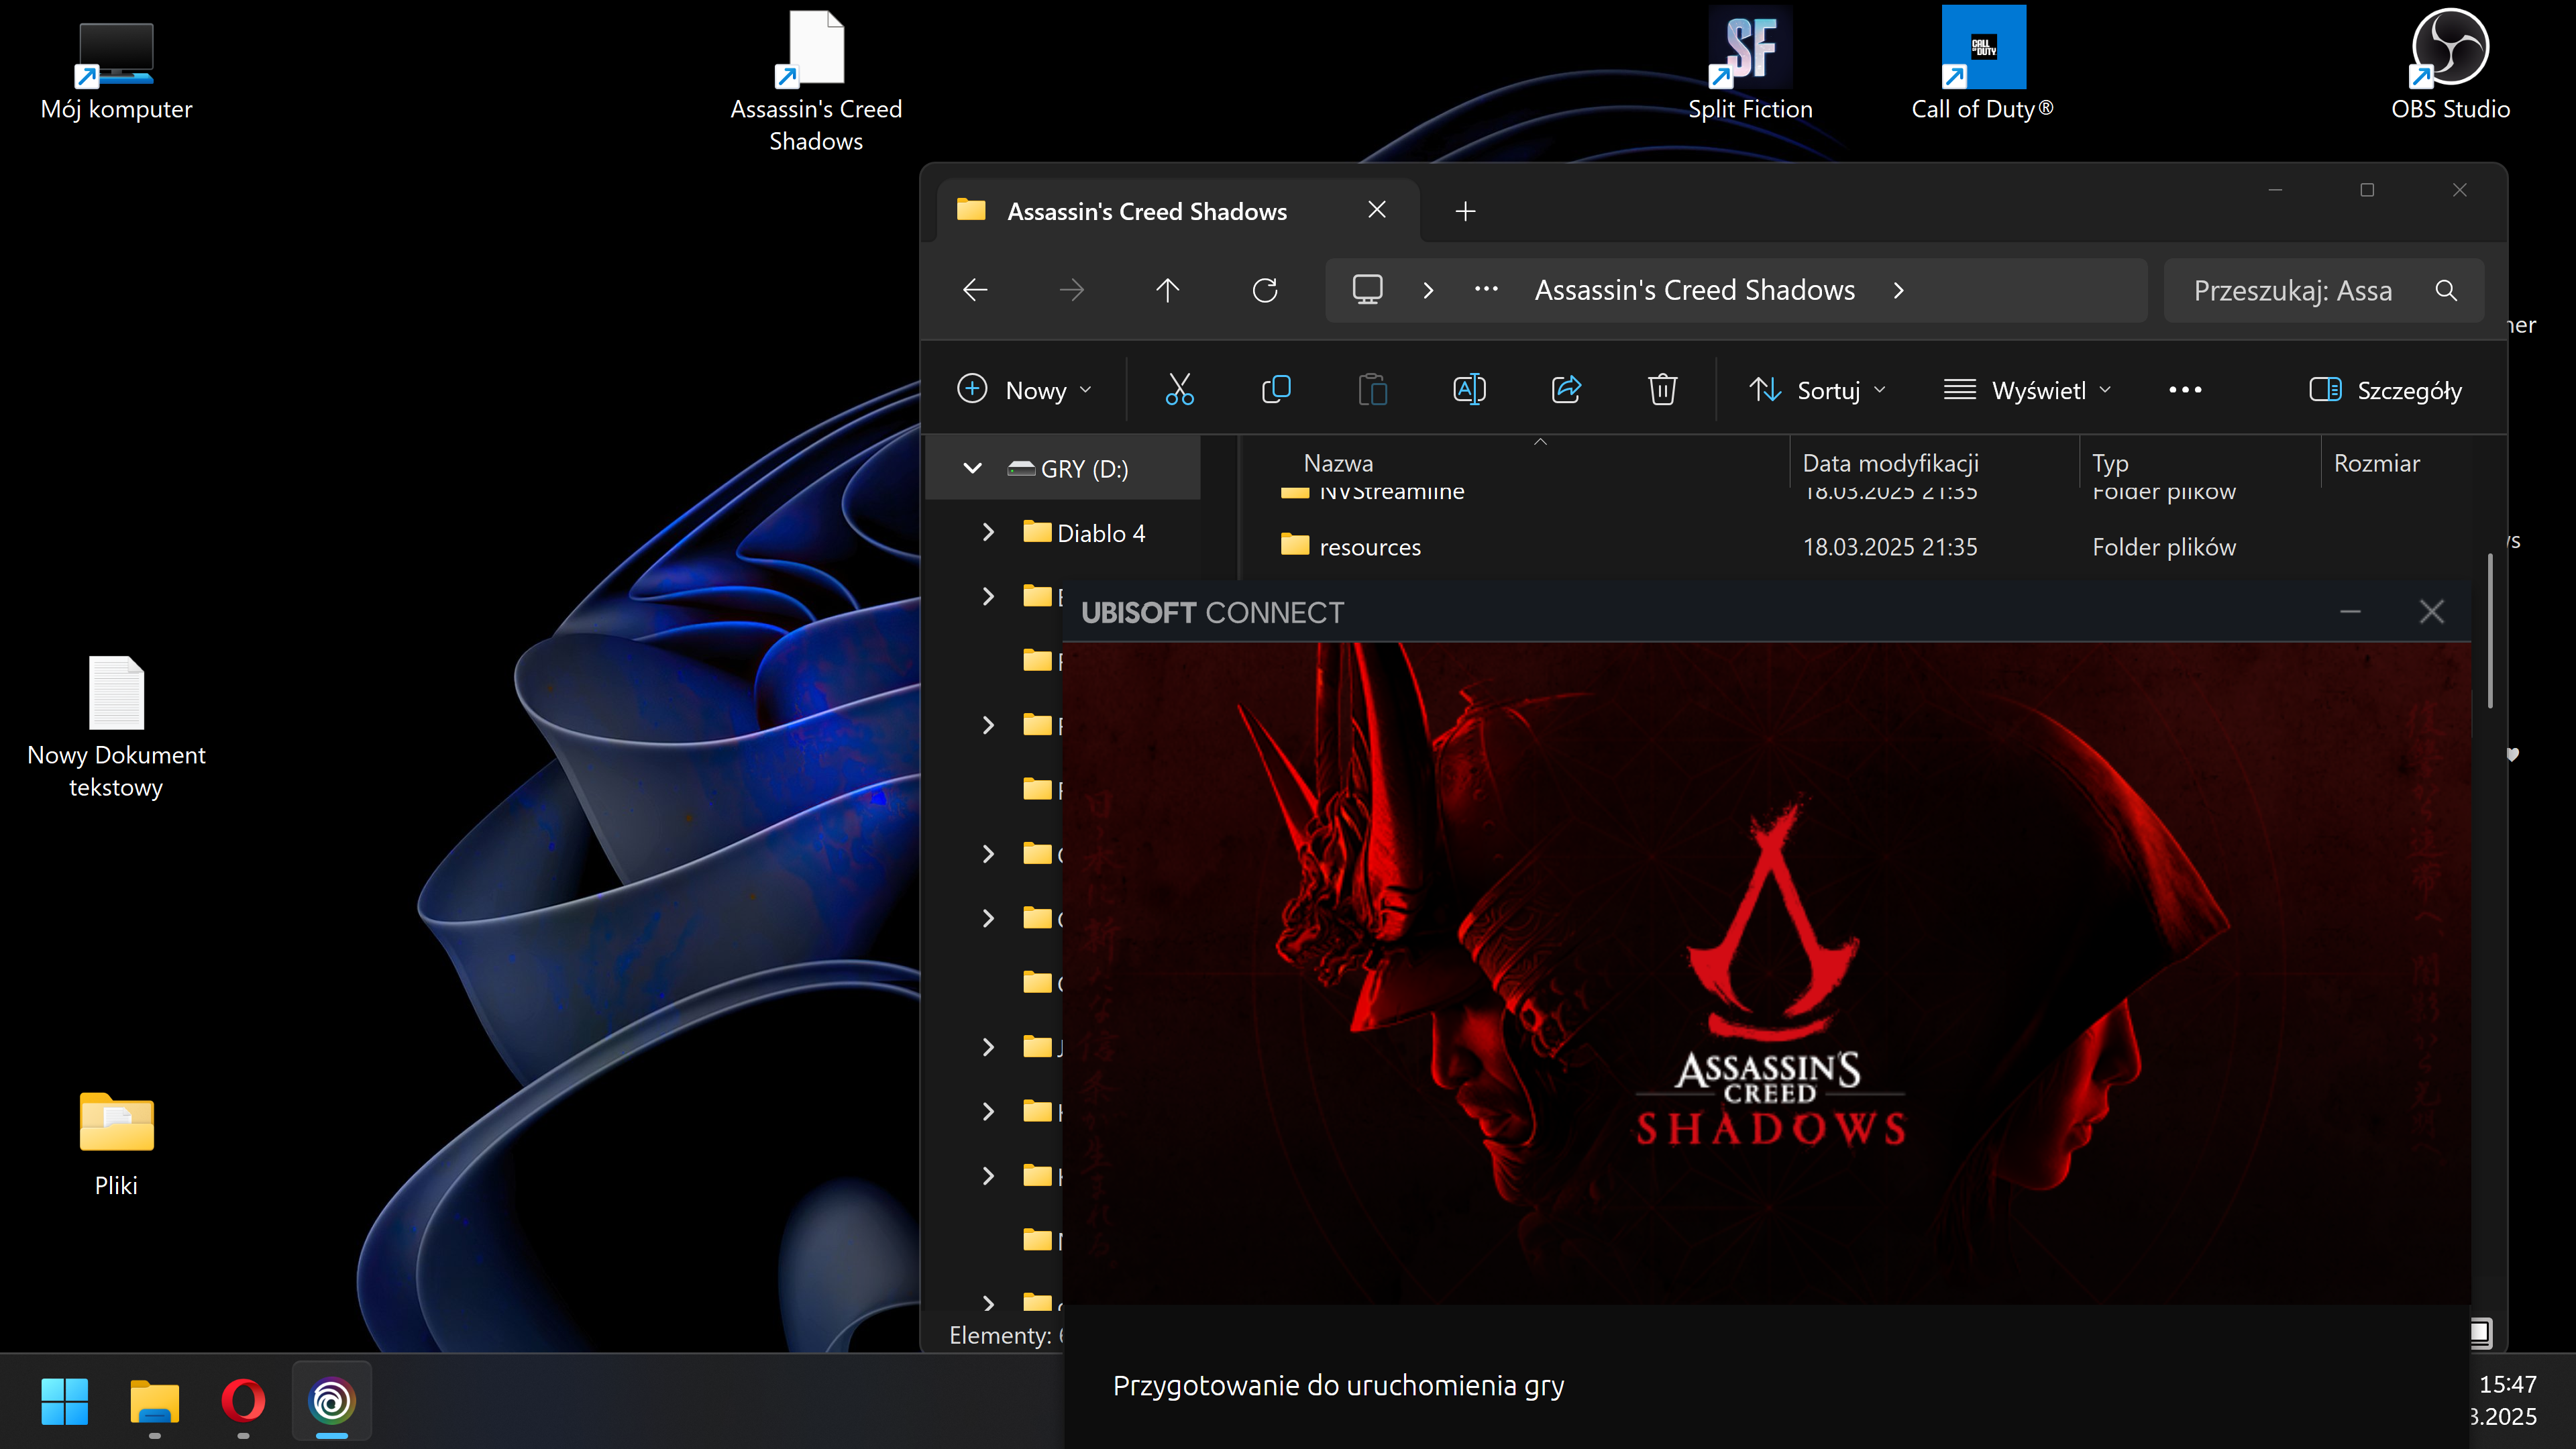Navigate back in File Explorer

pyautogui.click(x=975, y=290)
